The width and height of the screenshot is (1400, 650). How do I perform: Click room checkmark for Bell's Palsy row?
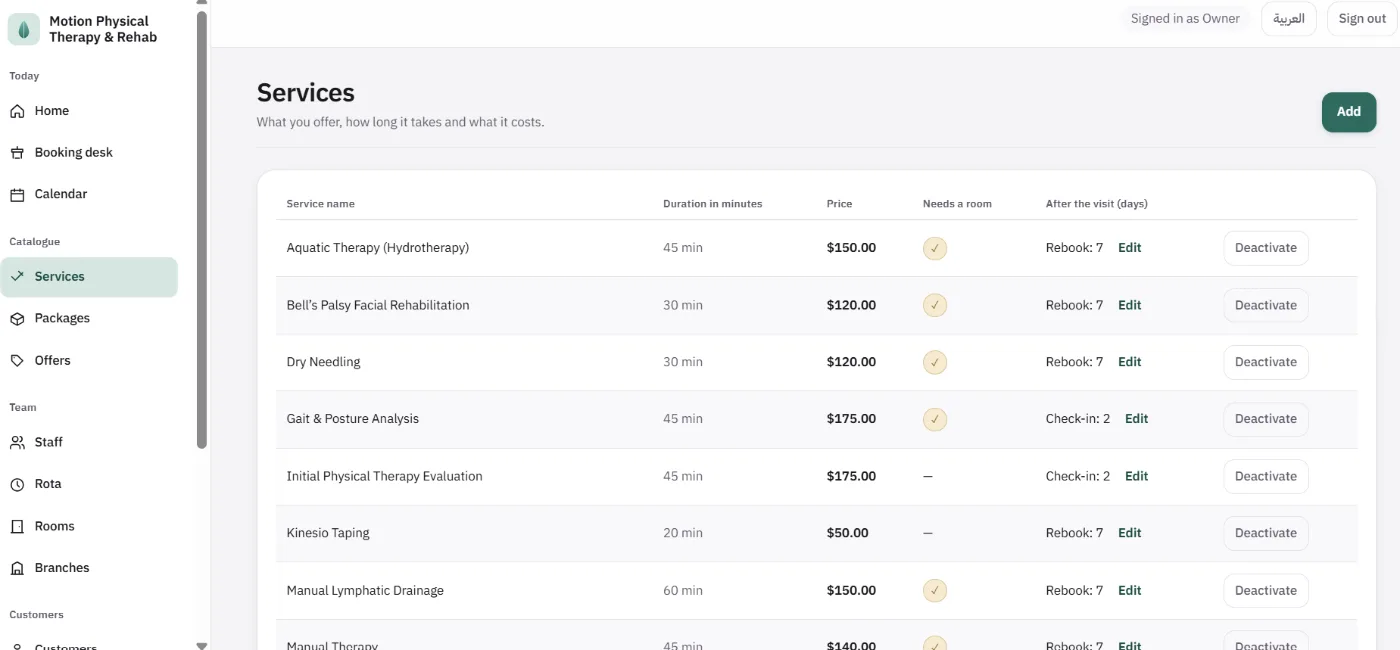click(x=935, y=305)
